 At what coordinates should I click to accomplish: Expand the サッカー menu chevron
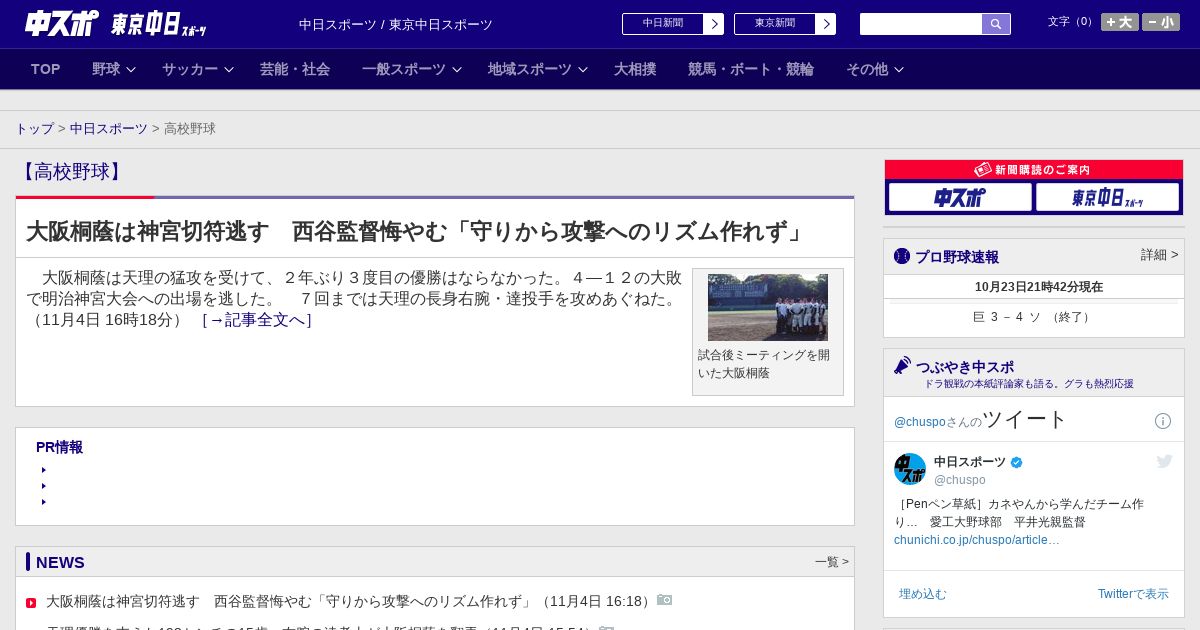pos(228,70)
